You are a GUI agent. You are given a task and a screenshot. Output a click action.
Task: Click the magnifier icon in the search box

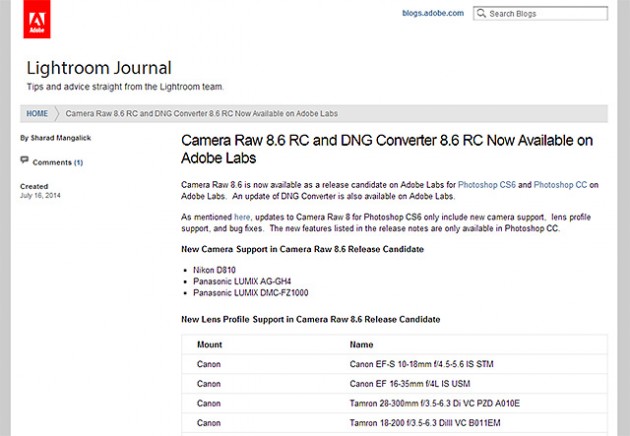pos(481,14)
